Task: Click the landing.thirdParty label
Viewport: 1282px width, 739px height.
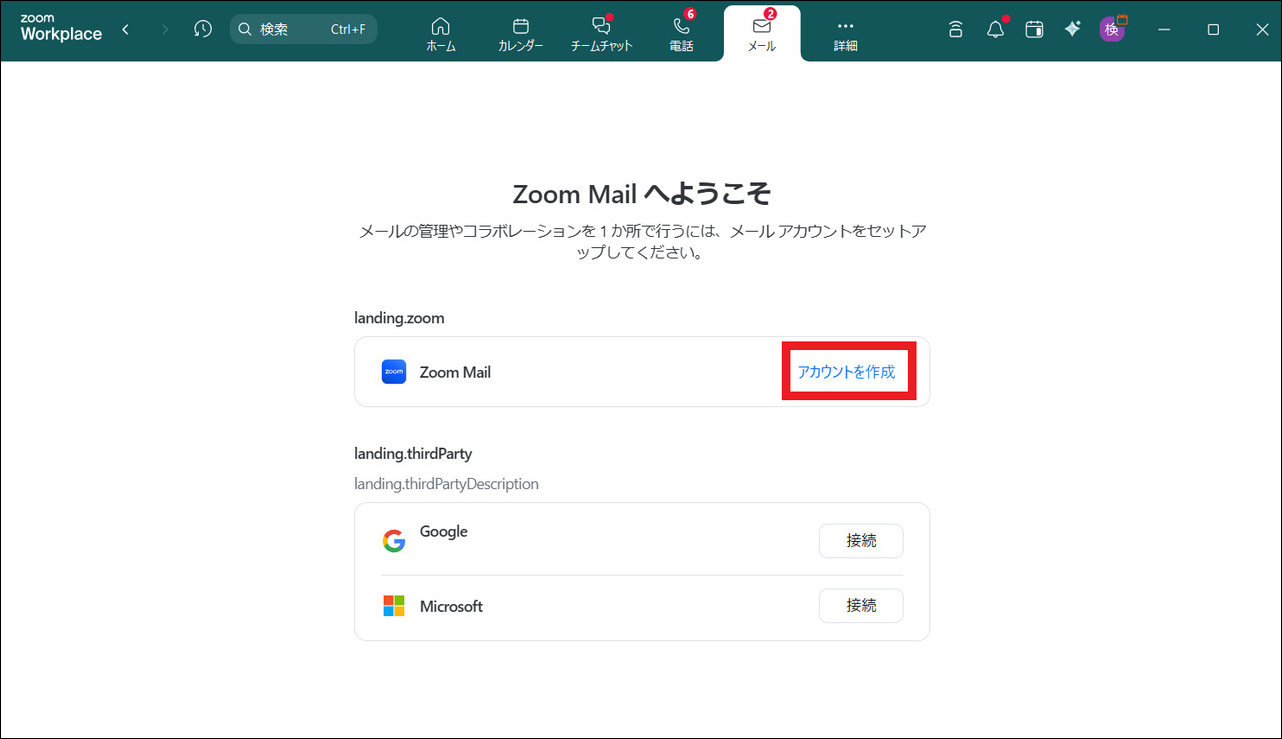Action: pyautogui.click(x=413, y=454)
